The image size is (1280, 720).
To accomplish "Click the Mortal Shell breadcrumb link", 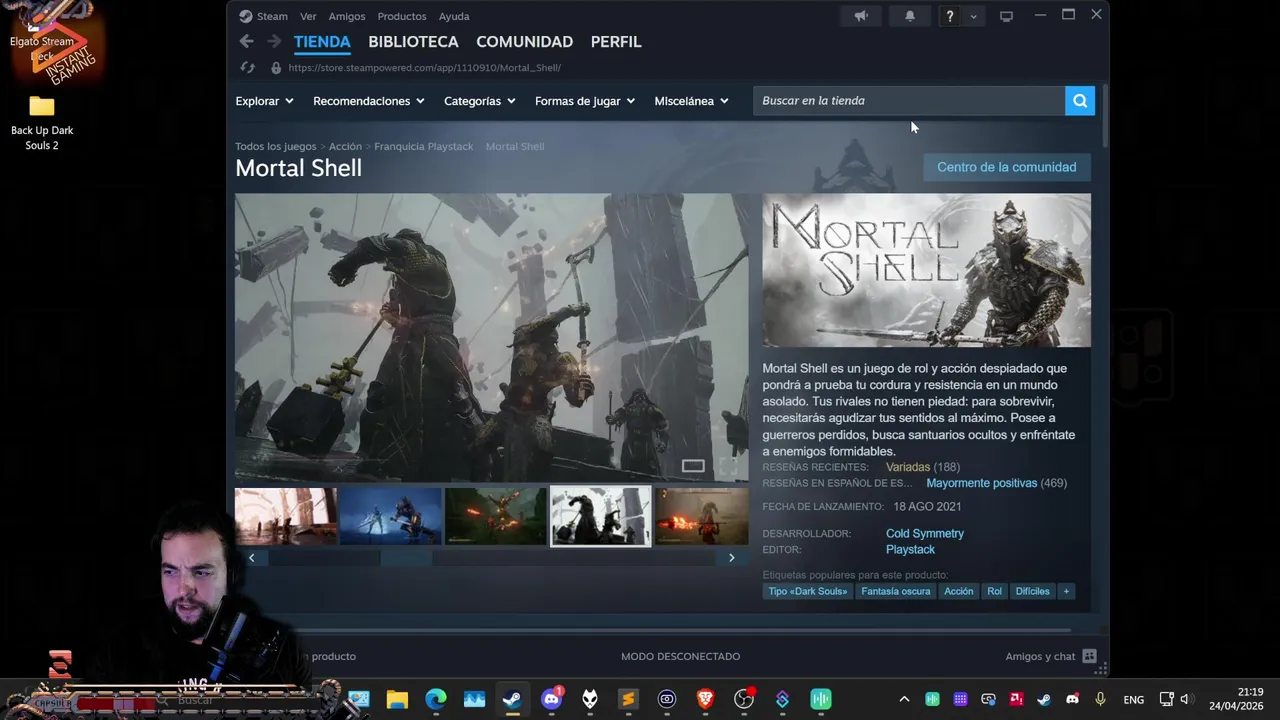I will coord(515,146).
